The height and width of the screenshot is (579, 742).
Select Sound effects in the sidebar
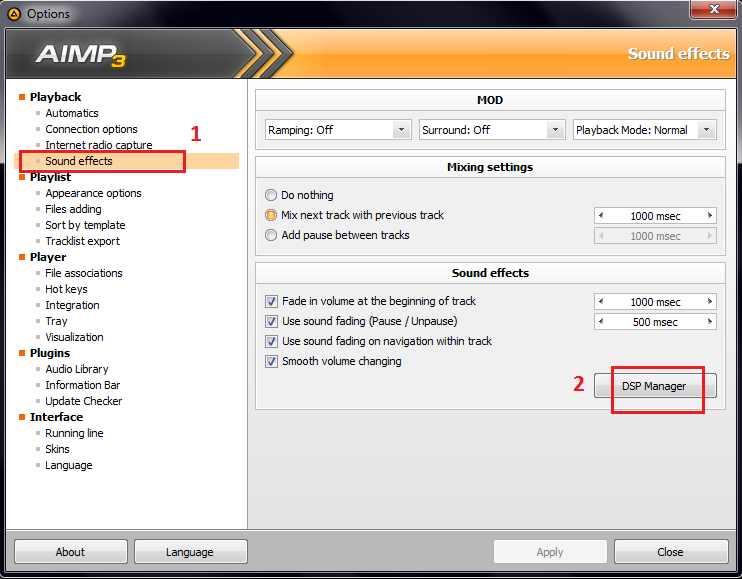coord(79,161)
